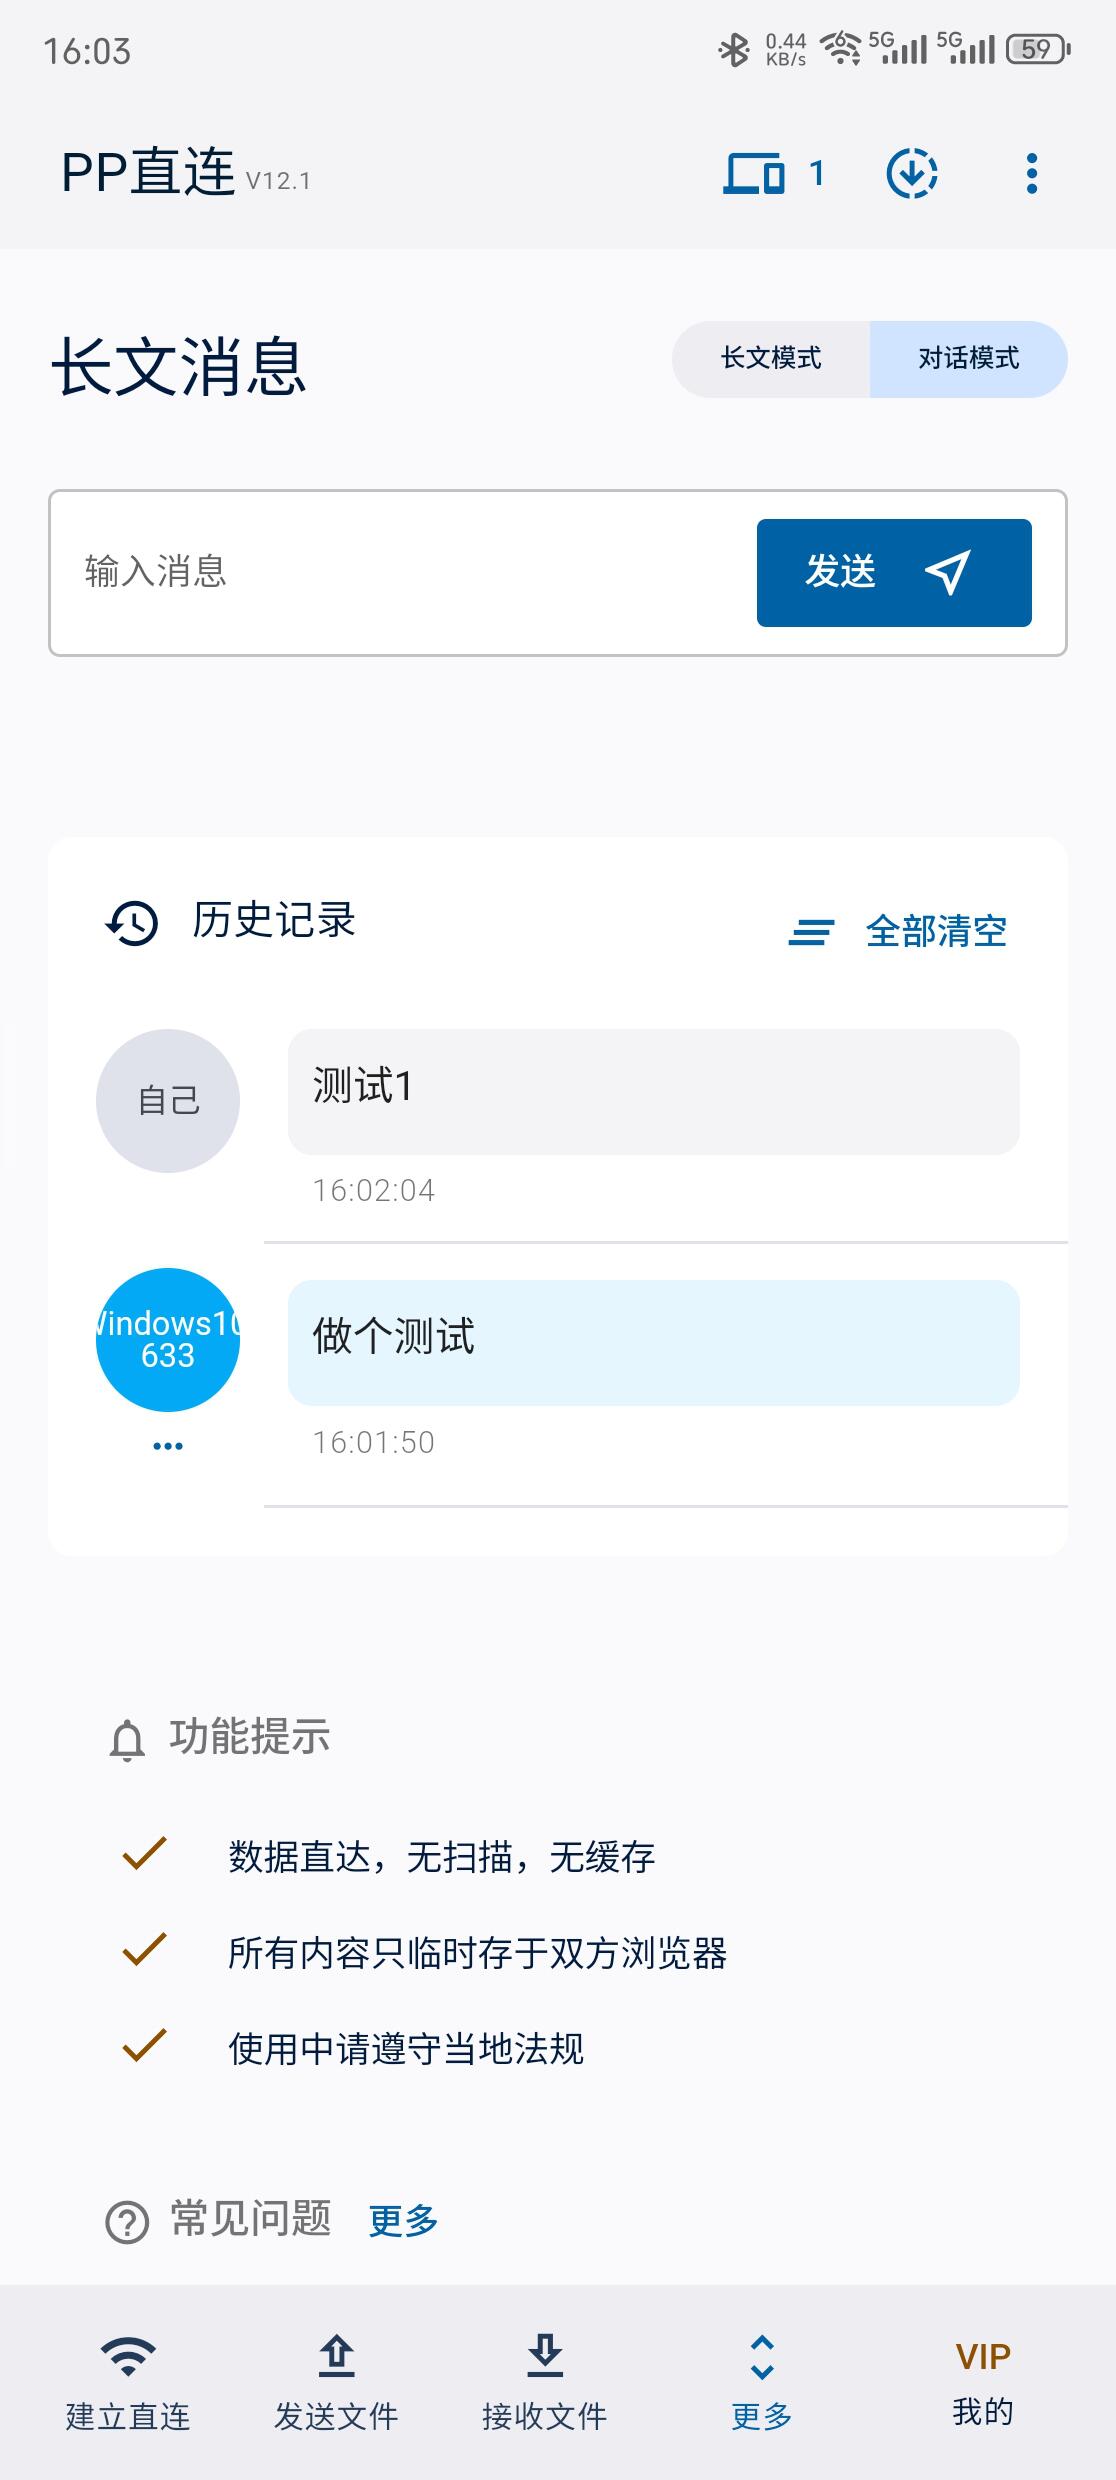Open the 接收文件 tab
Viewport: 1116px width, 2480px height.
tap(544, 2384)
